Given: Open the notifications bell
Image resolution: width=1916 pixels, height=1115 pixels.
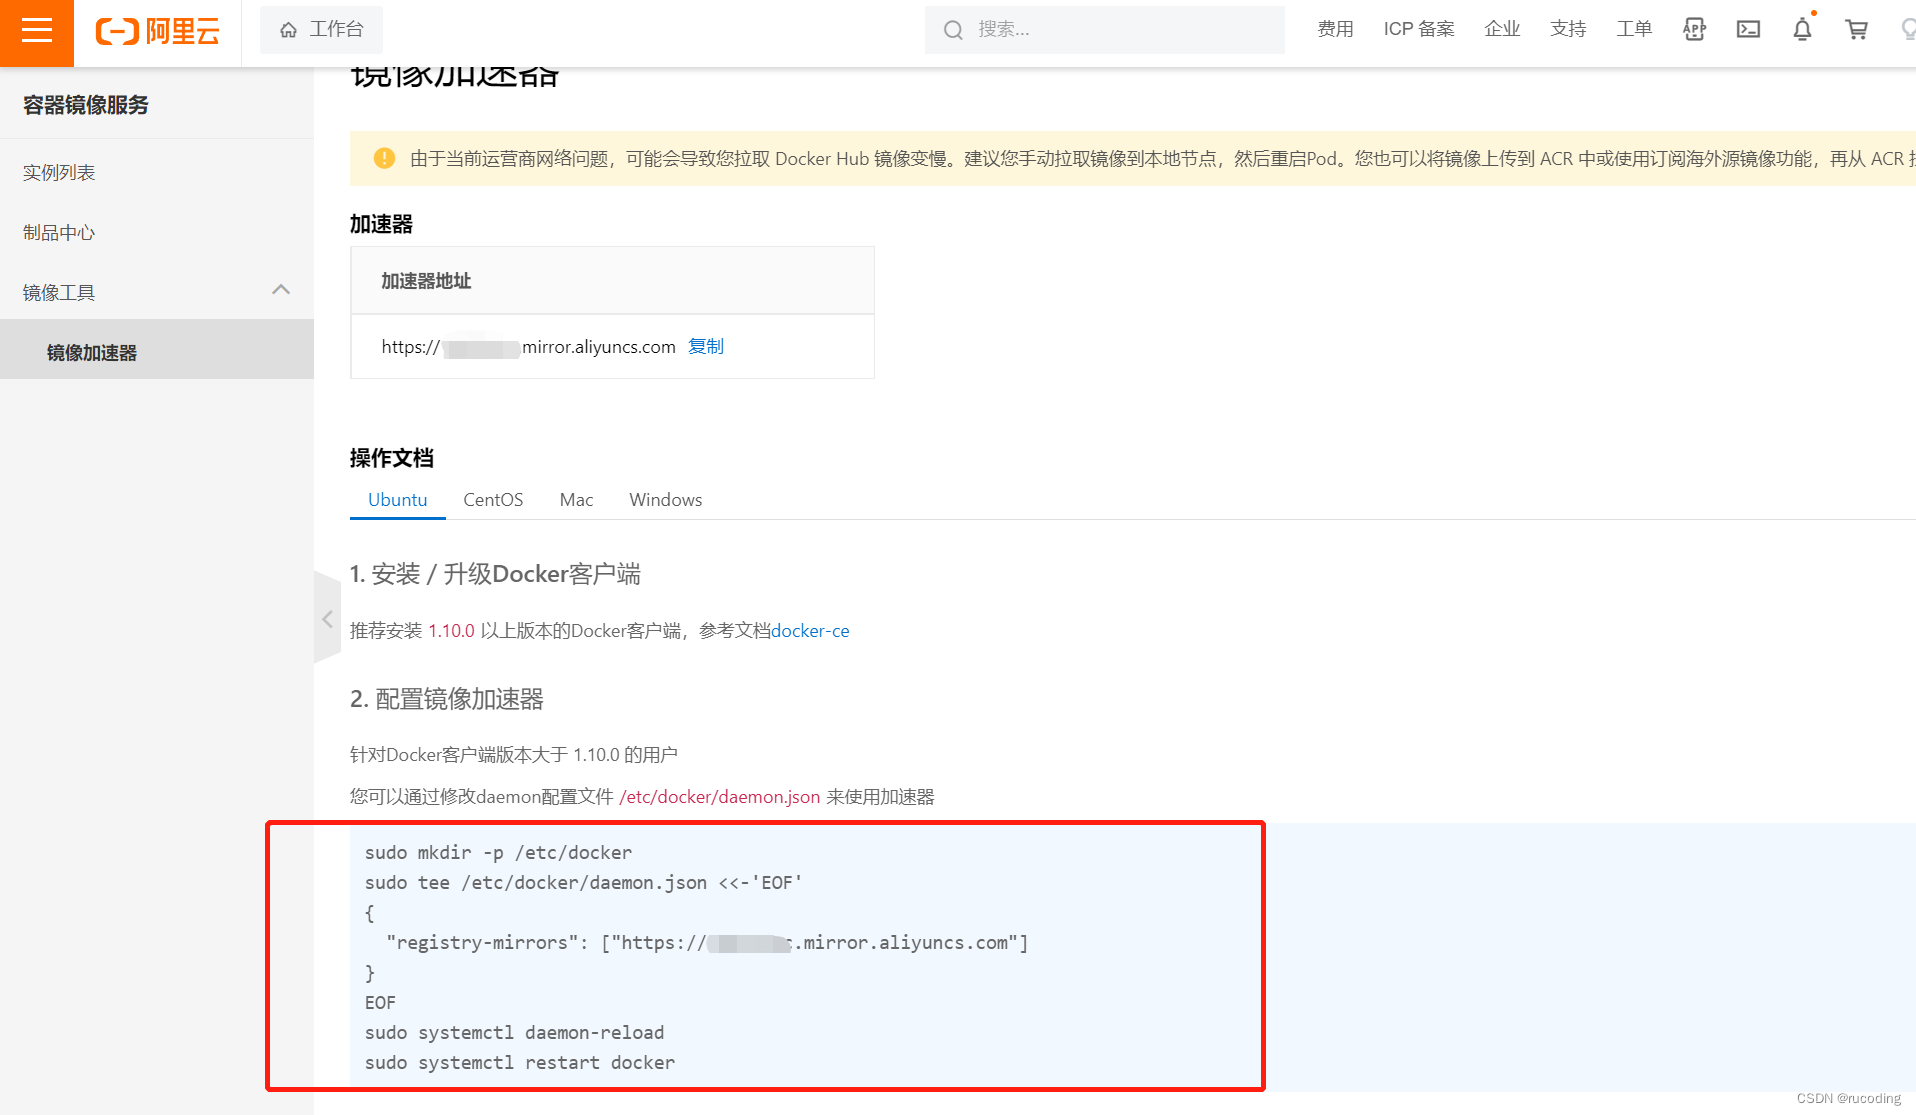Looking at the screenshot, I should (x=1802, y=29).
